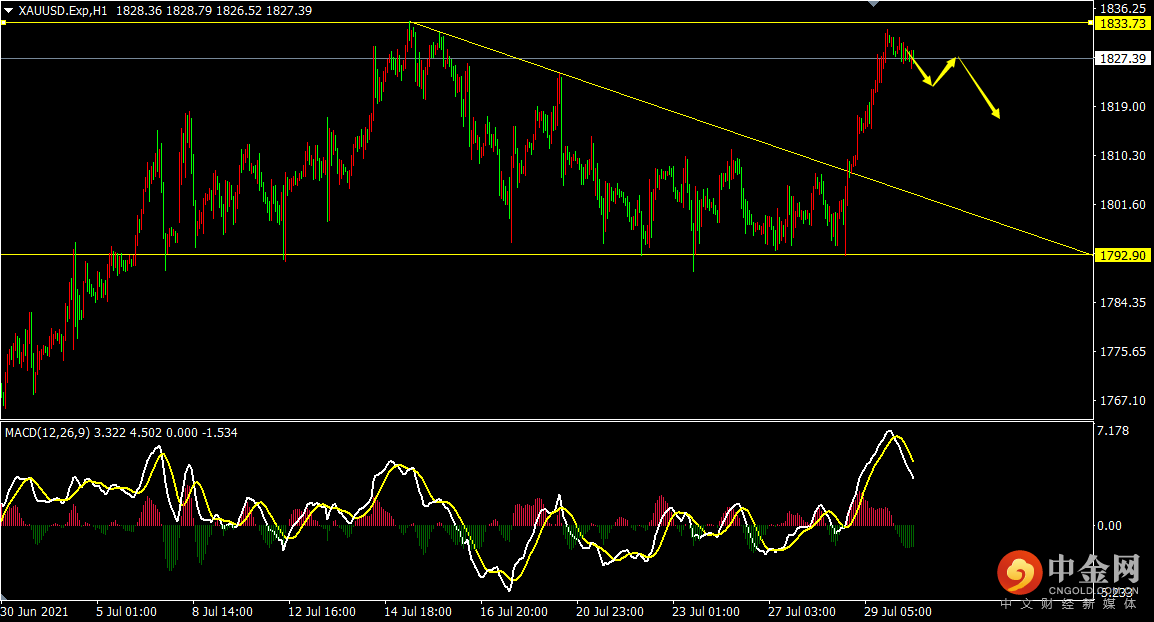1154x622 pixels.
Task: Click the current price label 1827.39
Action: coord(1122,58)
